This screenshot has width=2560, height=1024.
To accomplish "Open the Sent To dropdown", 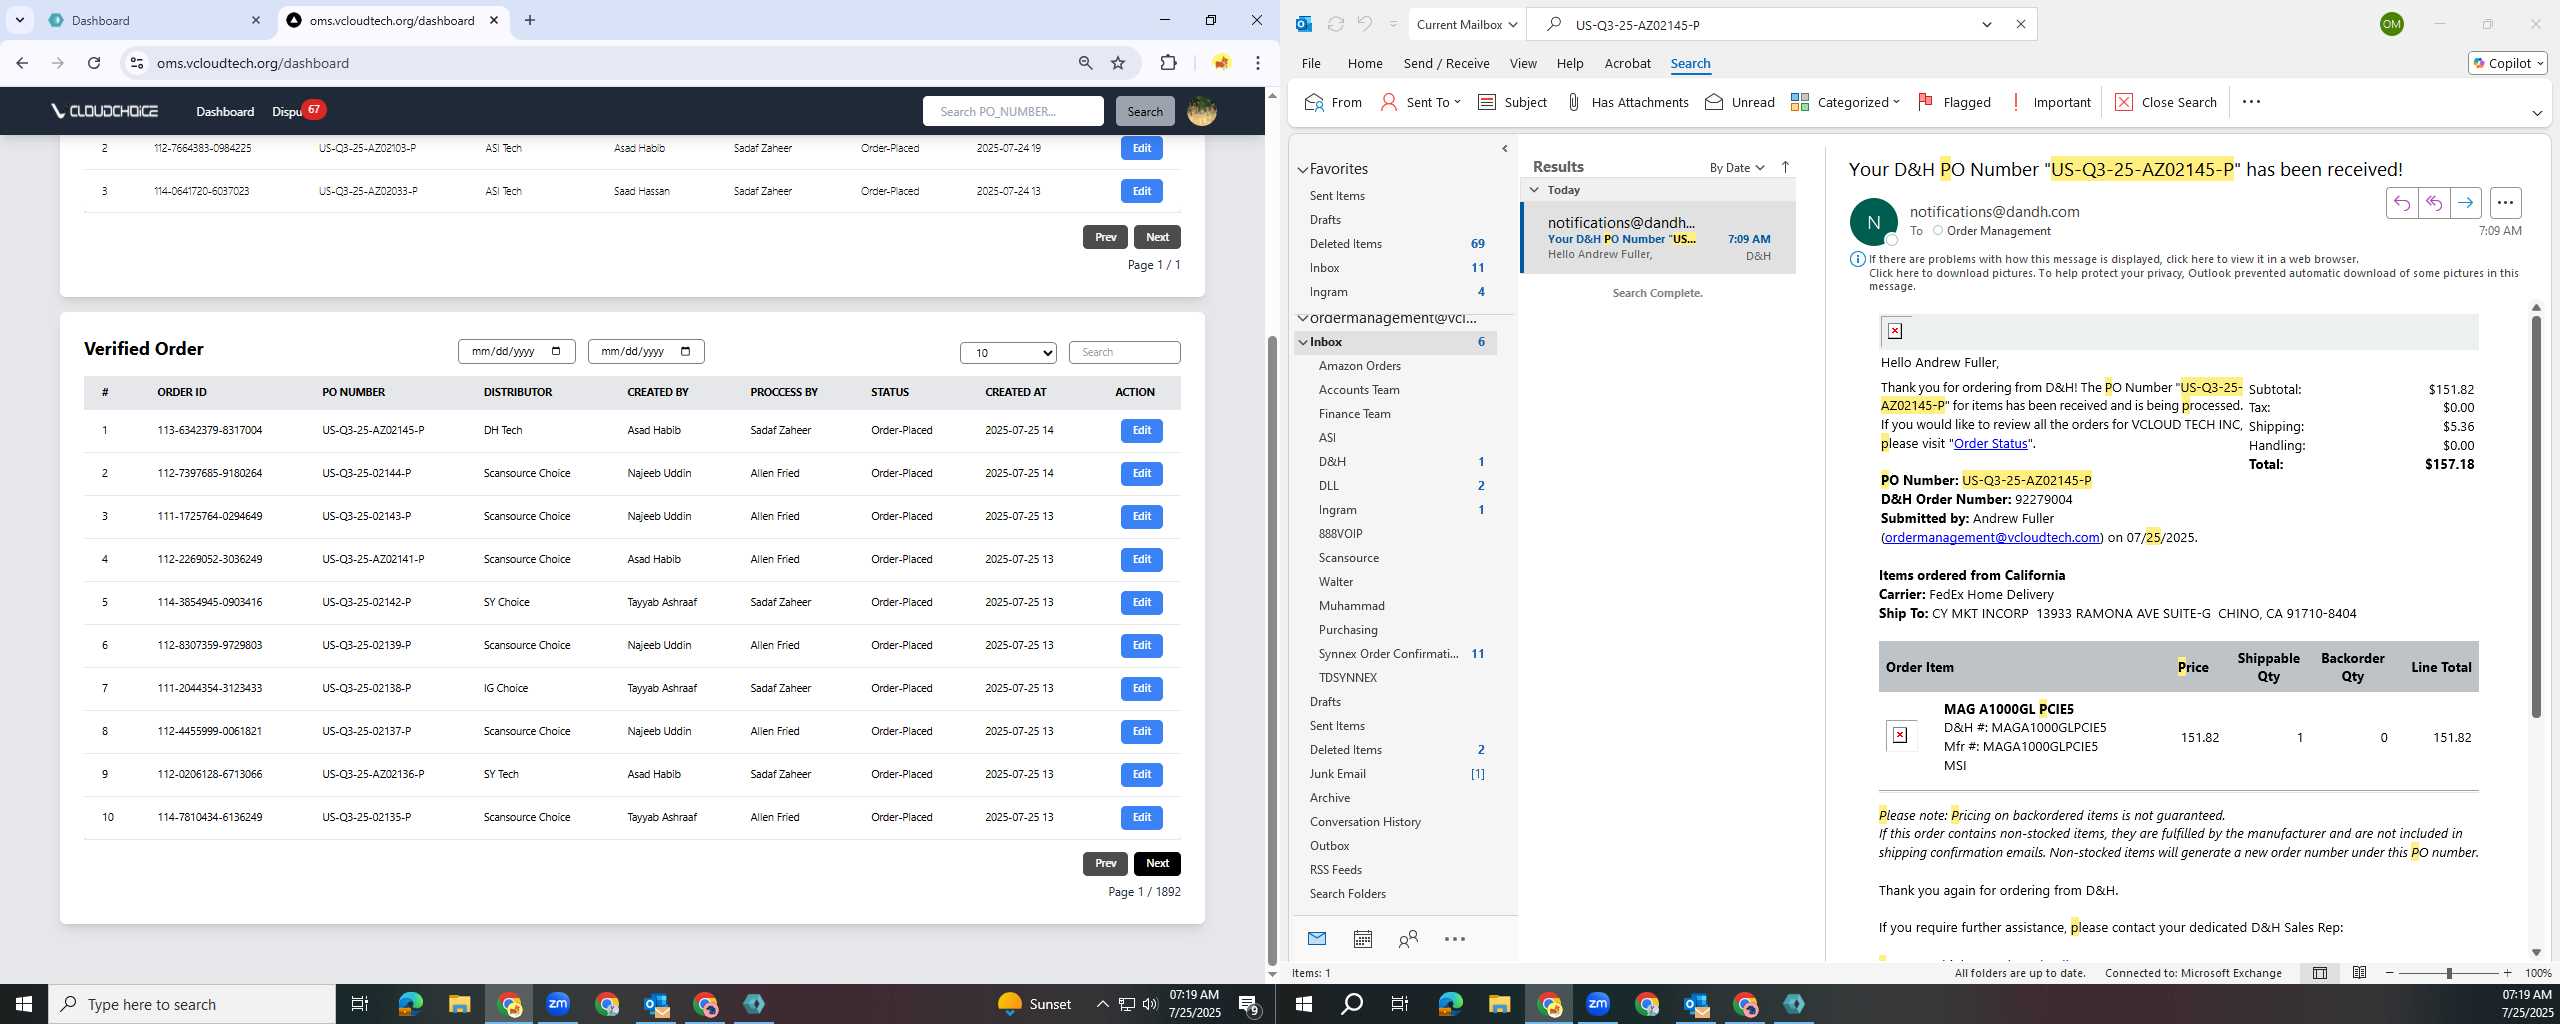I will click(1421, 102).
